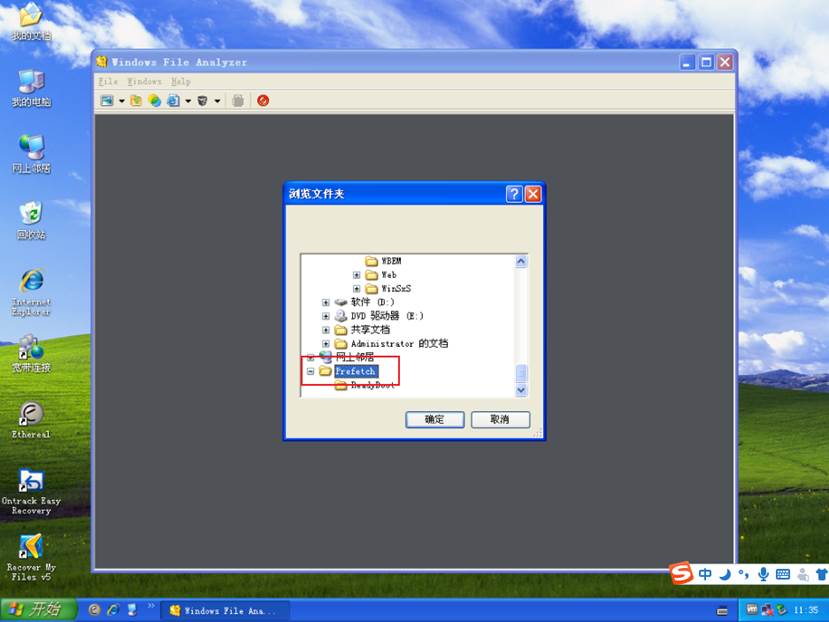
Task: Click the folder tree scrollbar thumb
Action: click(521, 373)
